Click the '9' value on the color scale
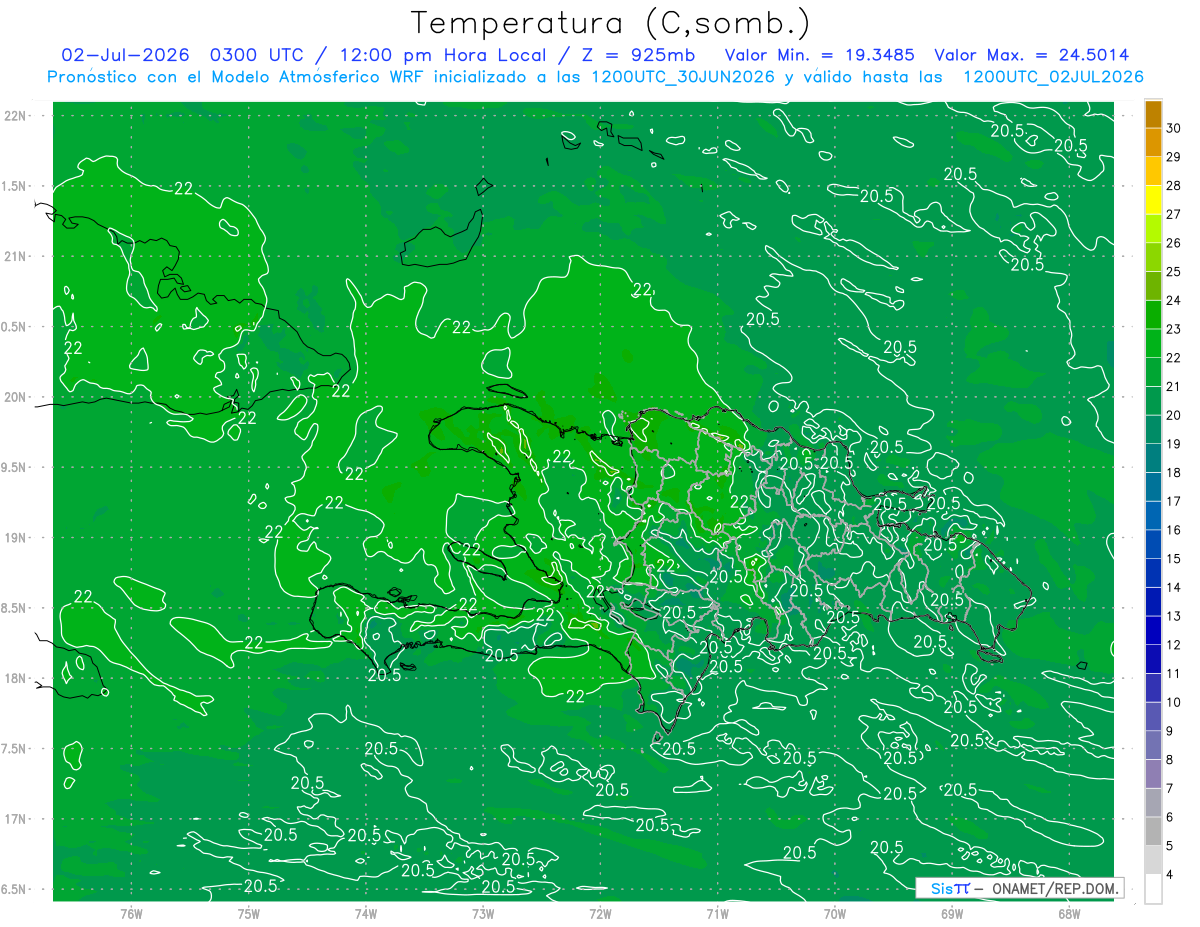This screenshot has width=1200, height=927. [x=1170, y=731]
